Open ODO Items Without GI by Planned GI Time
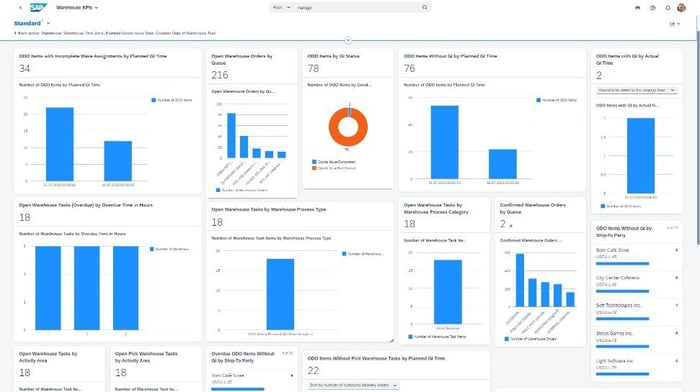The image size is (700, 392). [492, 63]
